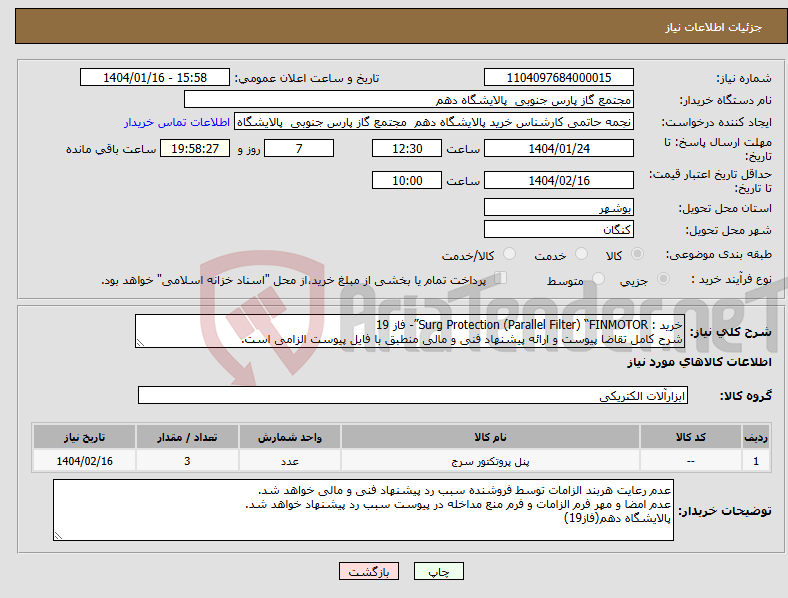The width and height of the screenshot is (788, 598).
Task: Click the چاپ (print) button
Action: [x=438, y=571]
